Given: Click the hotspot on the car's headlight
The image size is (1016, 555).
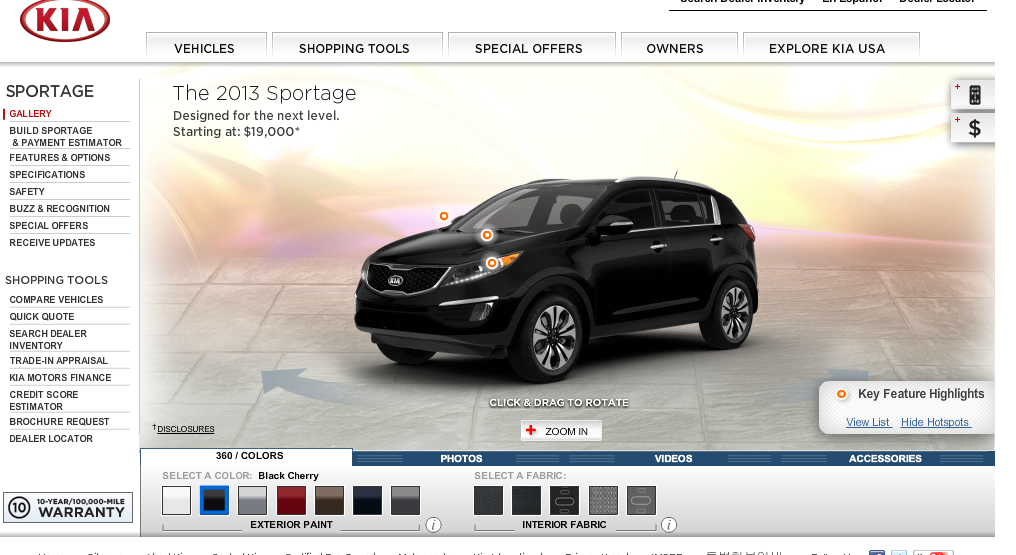Looking at the screenshot, I should 491,263.
